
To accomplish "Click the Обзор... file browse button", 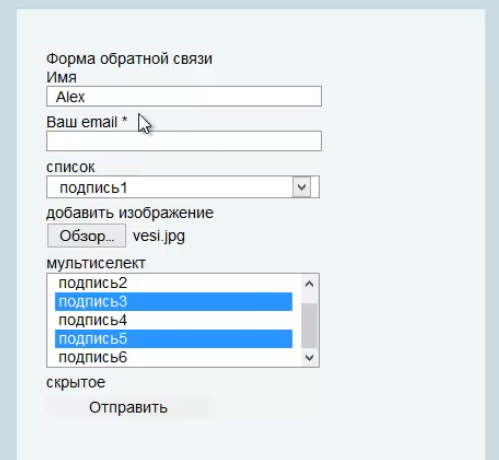I will [x=87, y=236].
